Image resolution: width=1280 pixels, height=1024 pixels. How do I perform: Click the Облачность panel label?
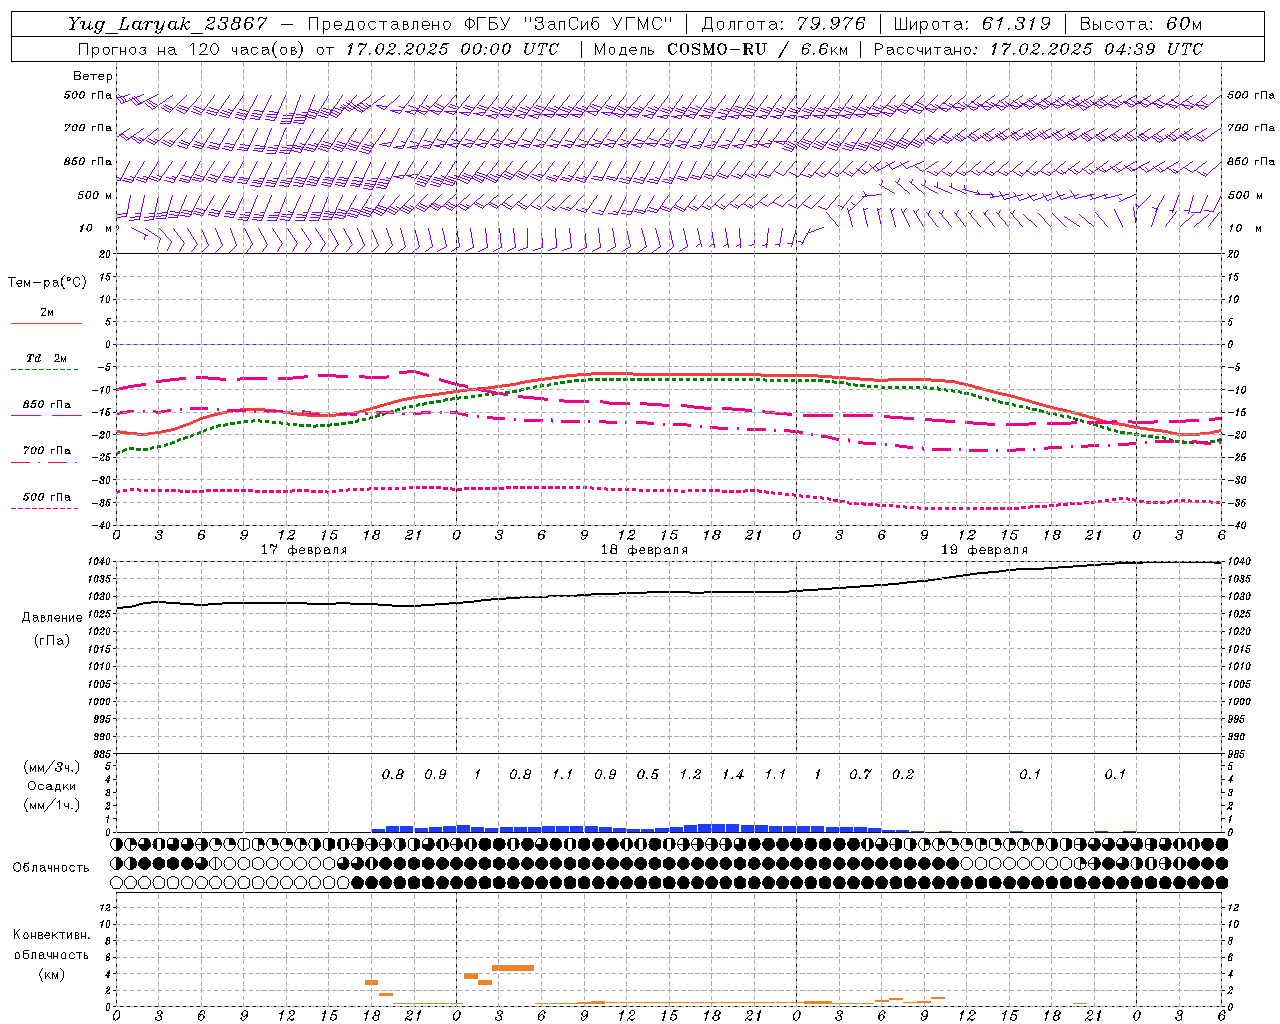pos(51,867)
